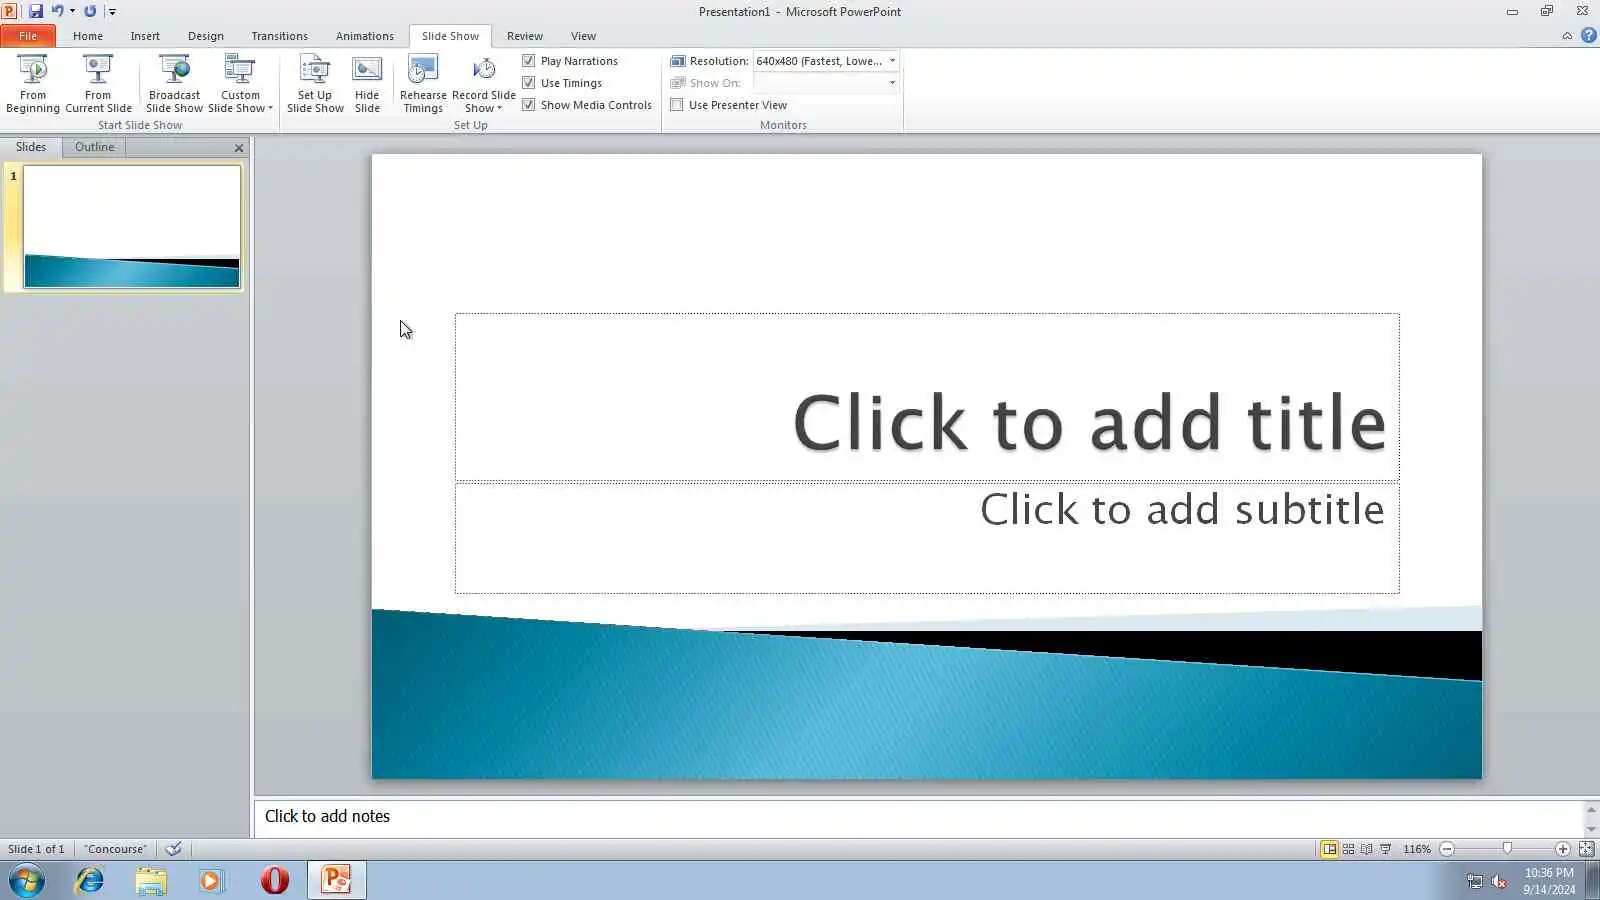Select slide 1 thumbnail

click(x=132, y=227)
